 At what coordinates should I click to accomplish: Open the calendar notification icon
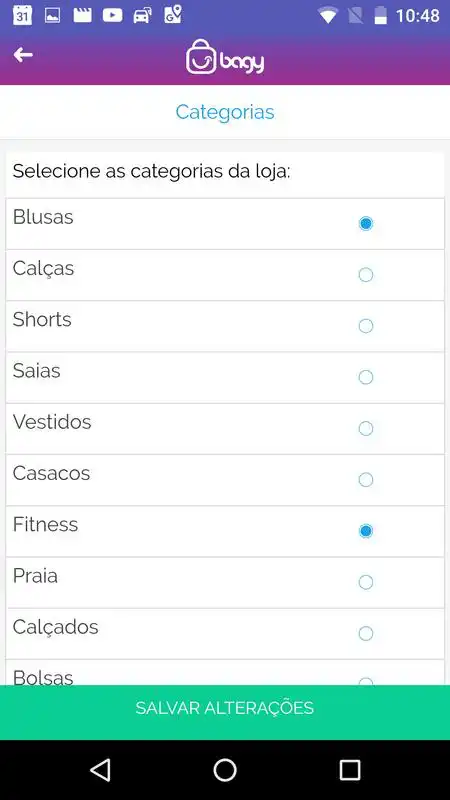pos(22,15)
